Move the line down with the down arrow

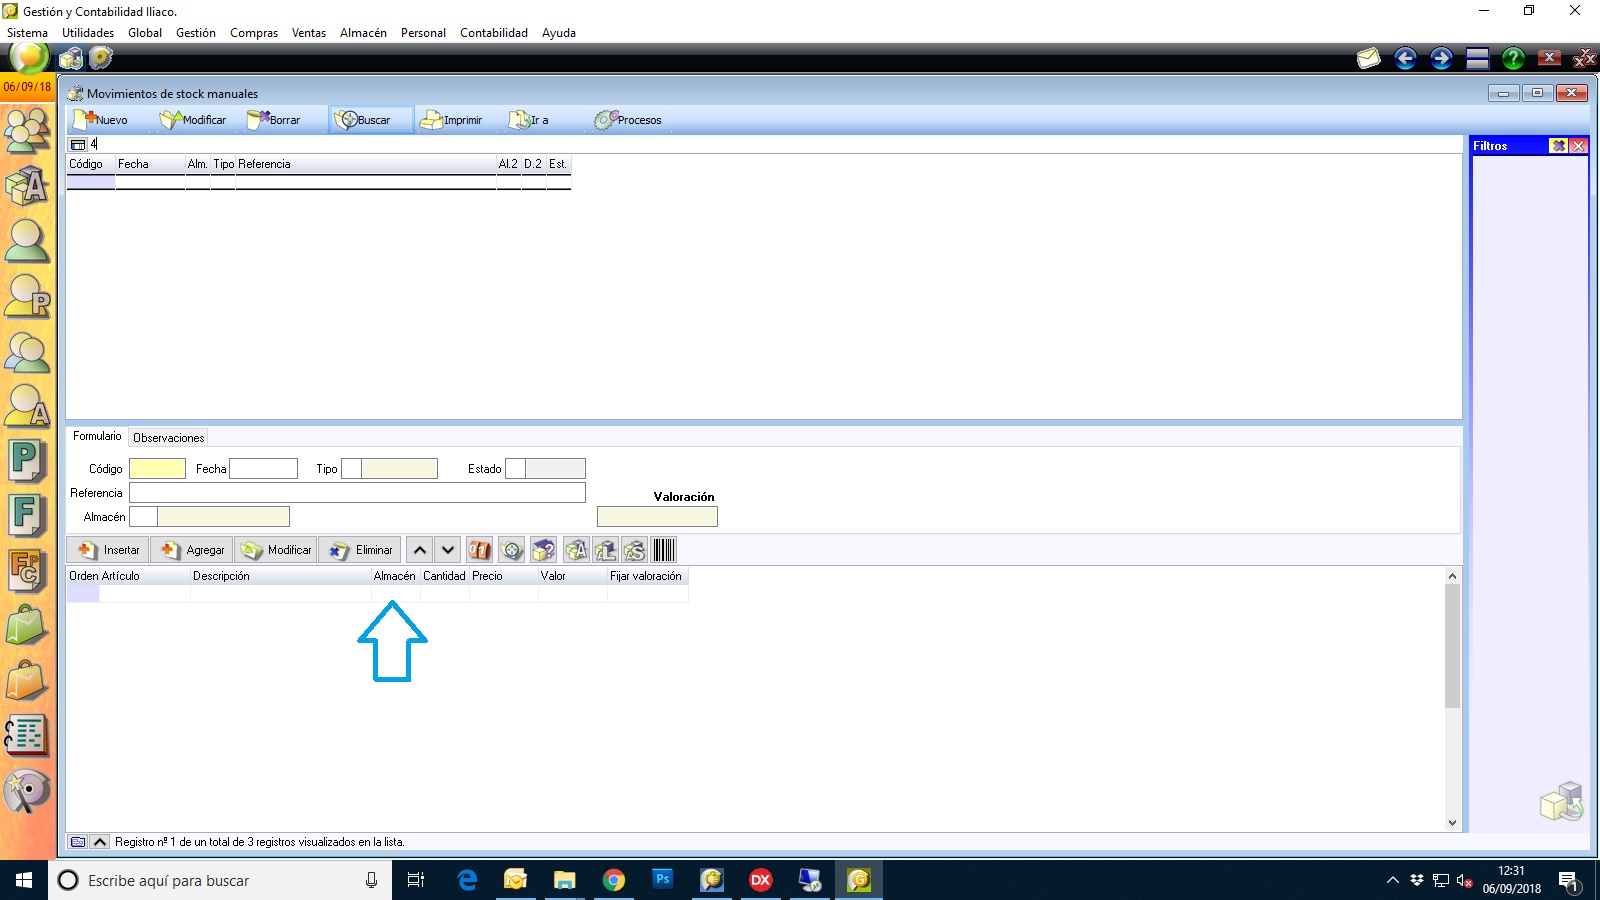pyautogui.click(x=448, y=550)
